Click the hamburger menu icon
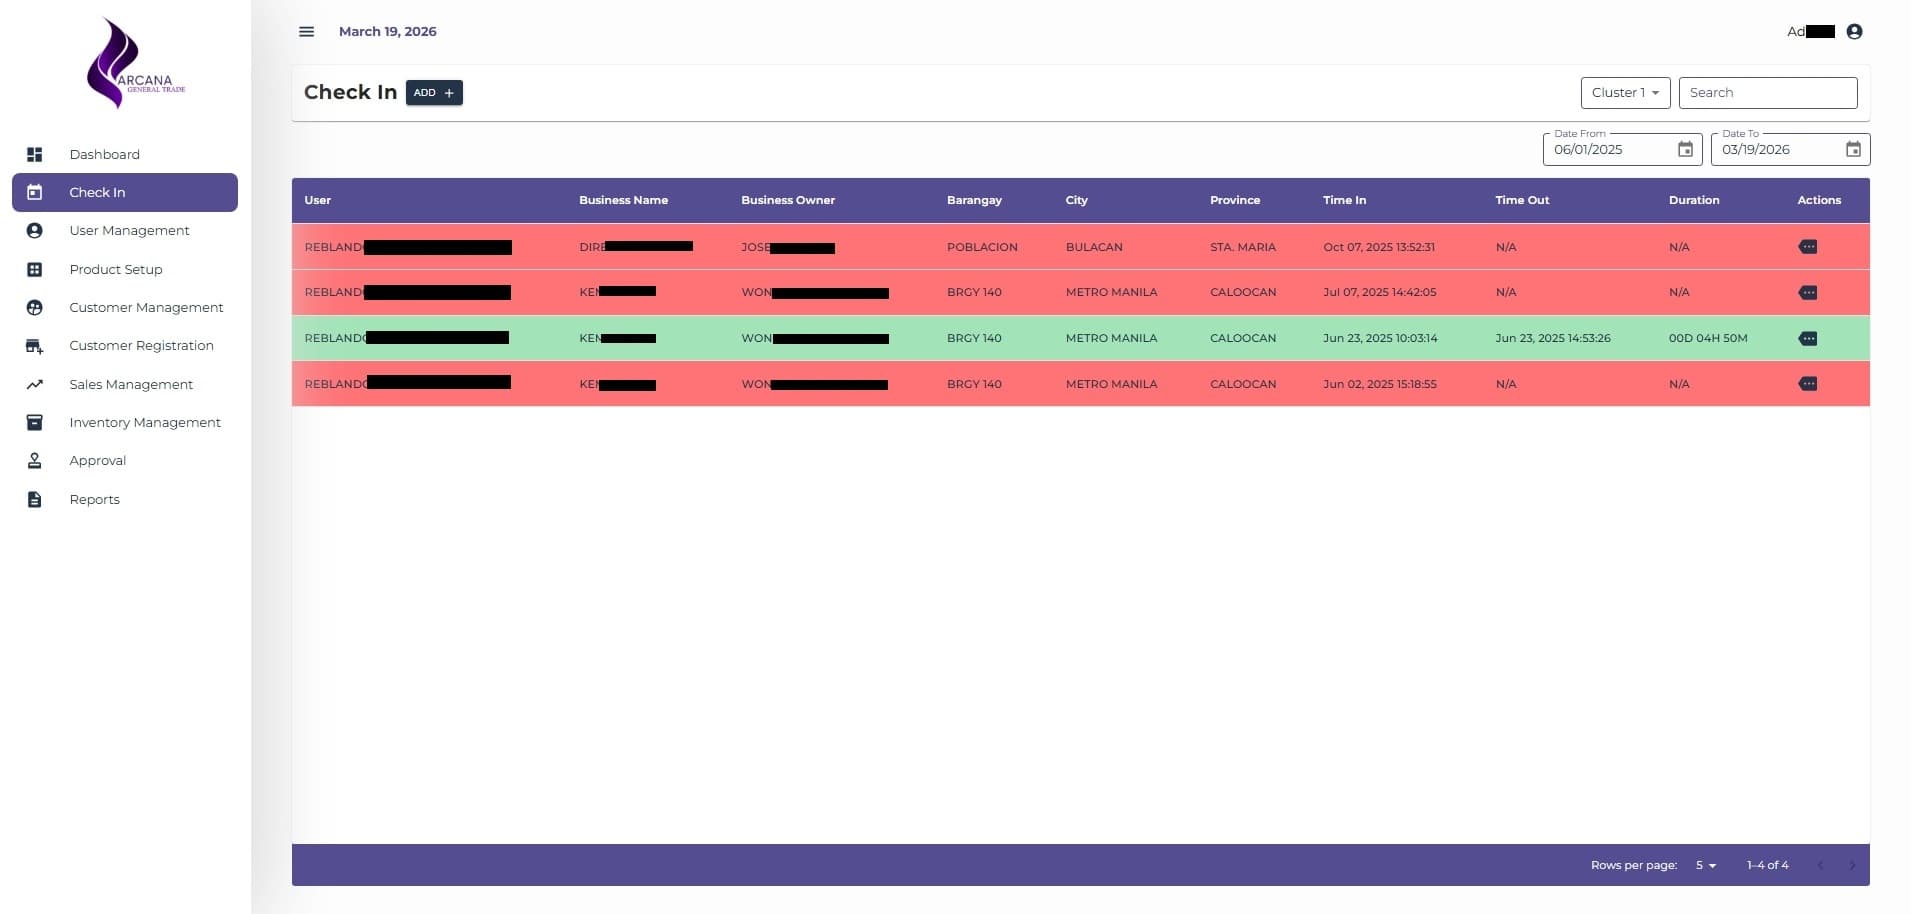1911x914 pixels. (x=306, y=32)
